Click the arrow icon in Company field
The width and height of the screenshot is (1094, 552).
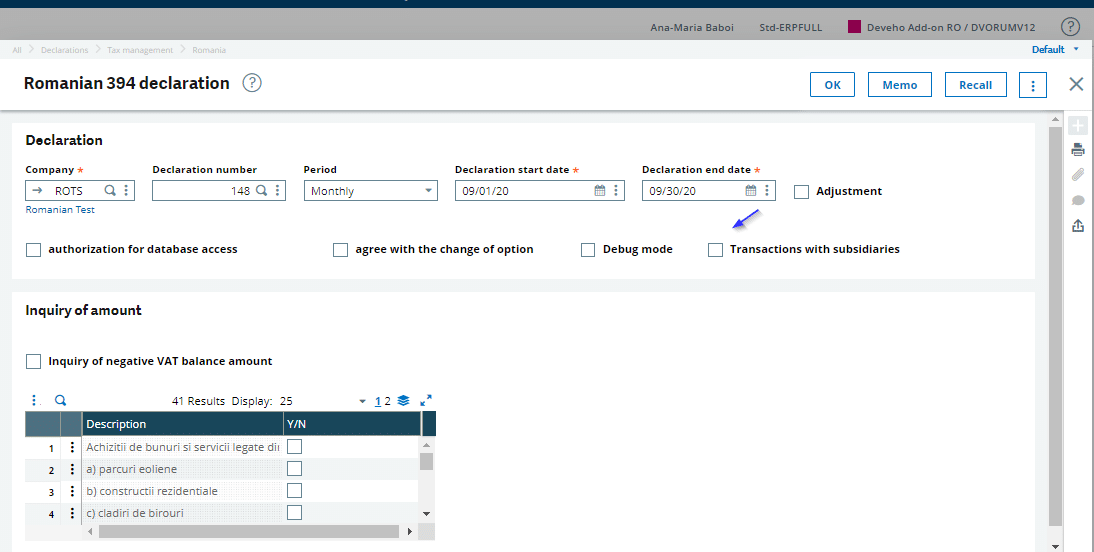pyautogui.click(x=37, y=191)
